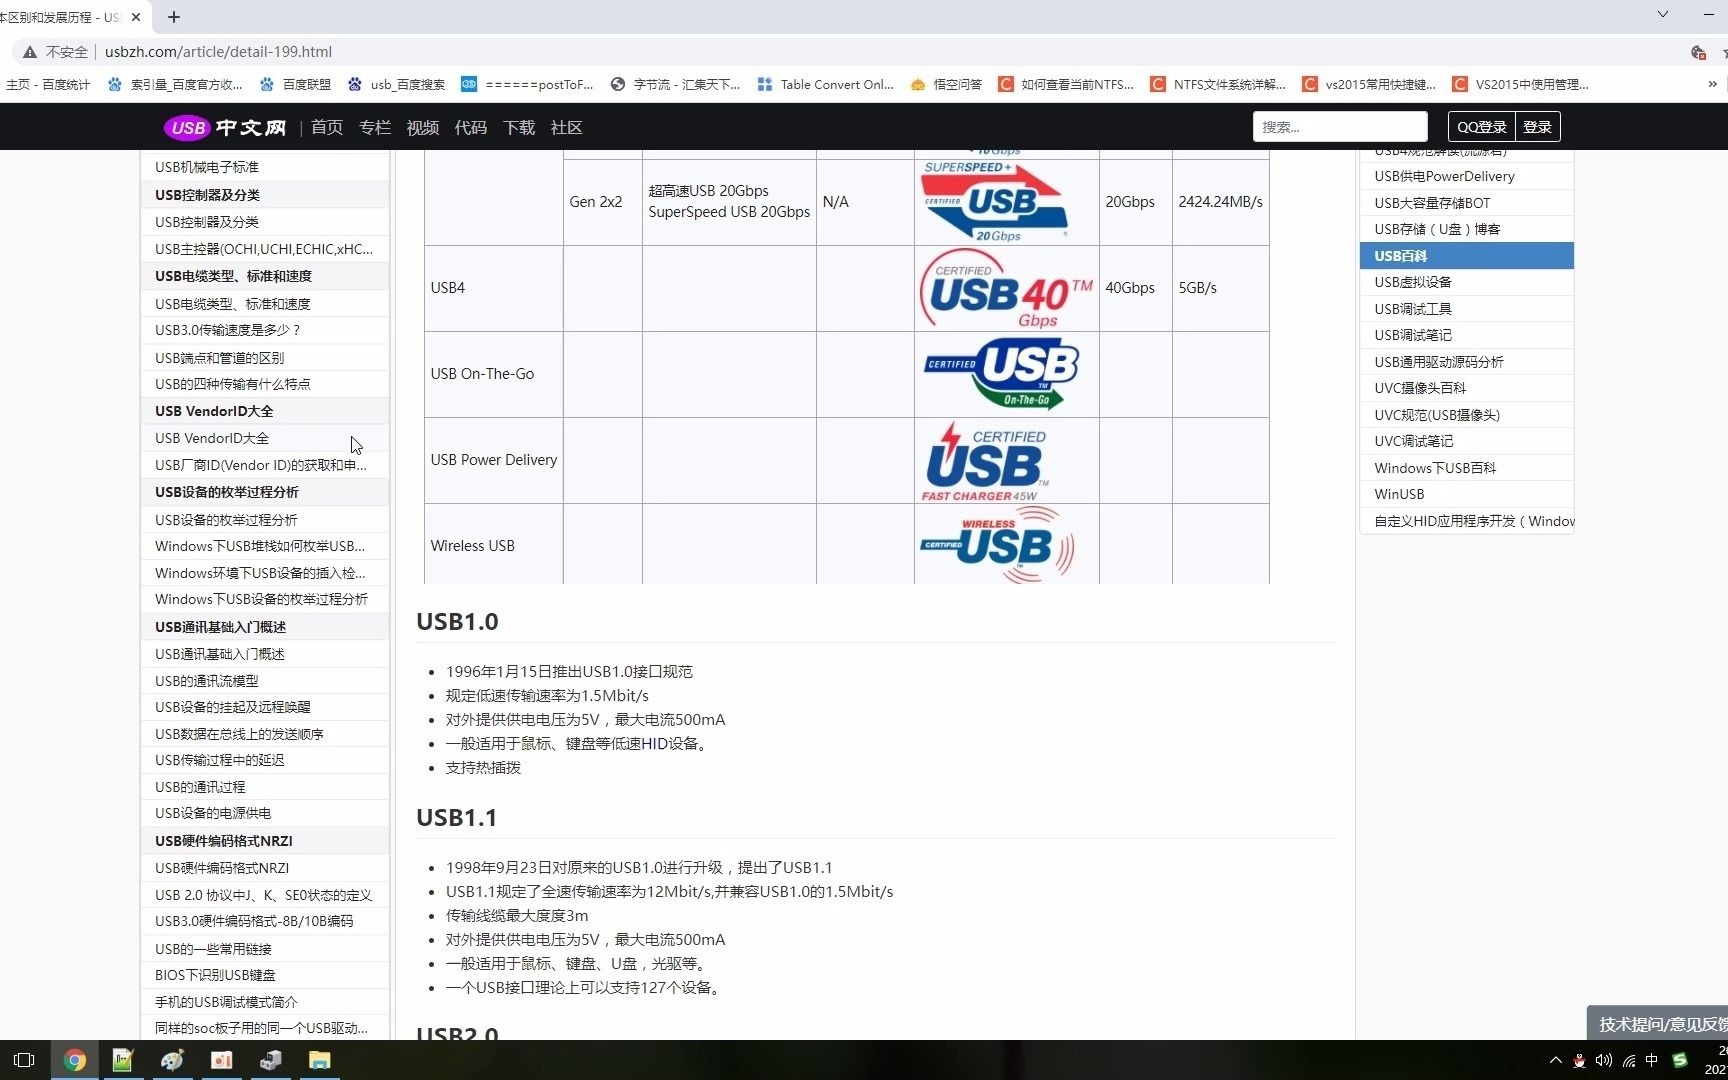Open File Explorer from the taskbar
1728x1080 pixels.
(320, 1061)
